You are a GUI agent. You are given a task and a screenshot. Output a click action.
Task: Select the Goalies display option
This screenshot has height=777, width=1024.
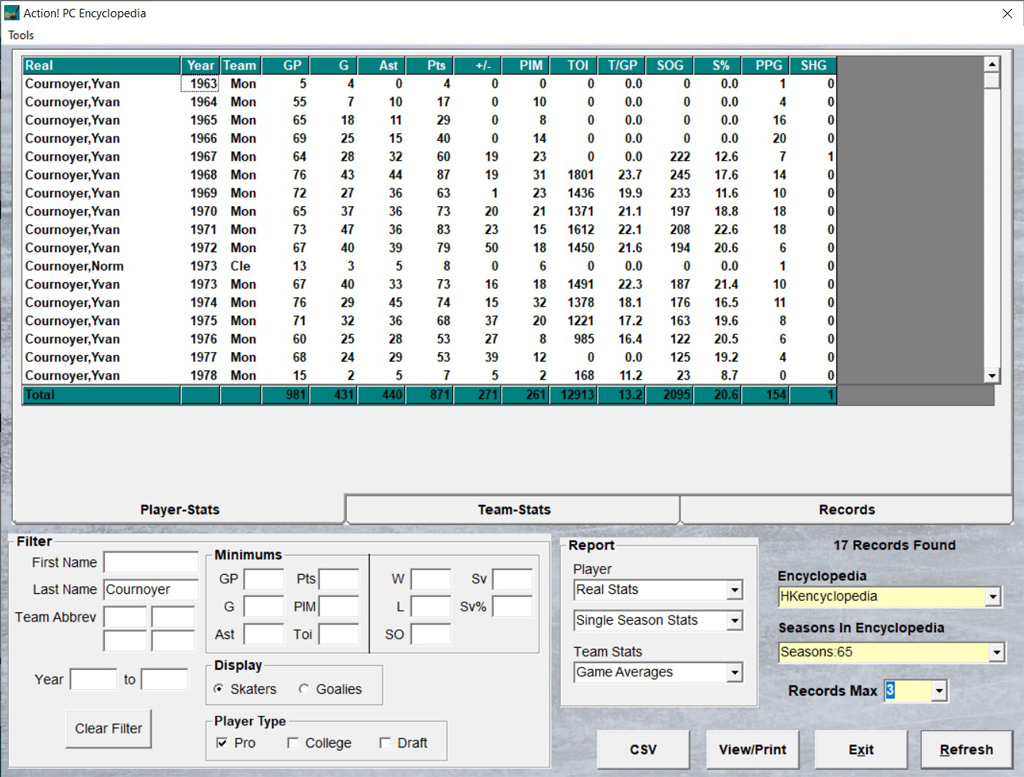(x=304, y=689)
